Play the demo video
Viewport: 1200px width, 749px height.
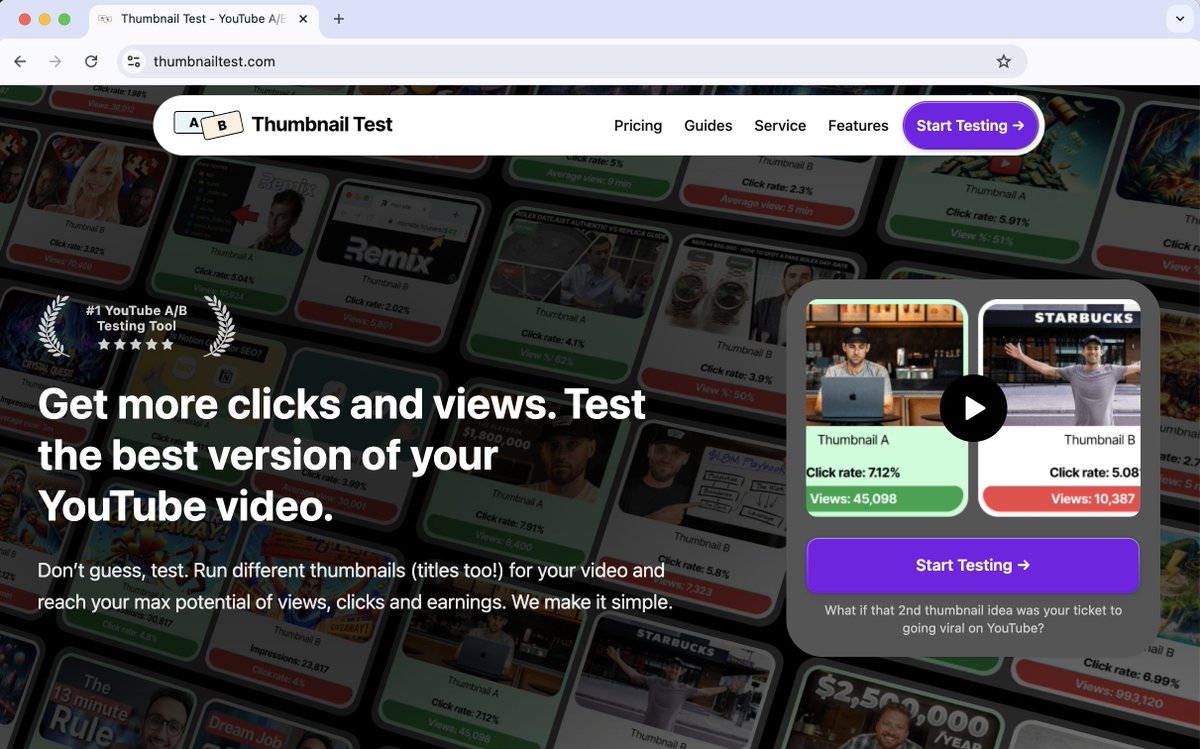tap(973, 408)
